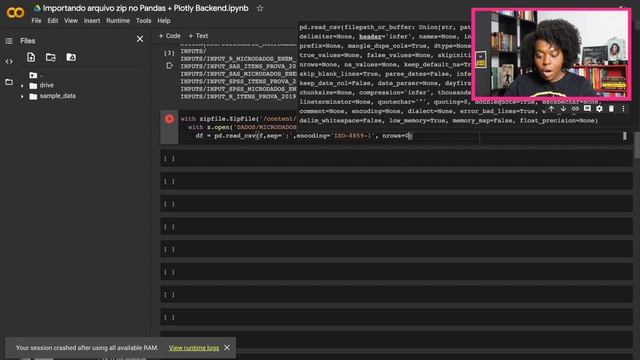Open the Colab logo home
This screenshot has height=360, width=640.
(x=15, y=13)
